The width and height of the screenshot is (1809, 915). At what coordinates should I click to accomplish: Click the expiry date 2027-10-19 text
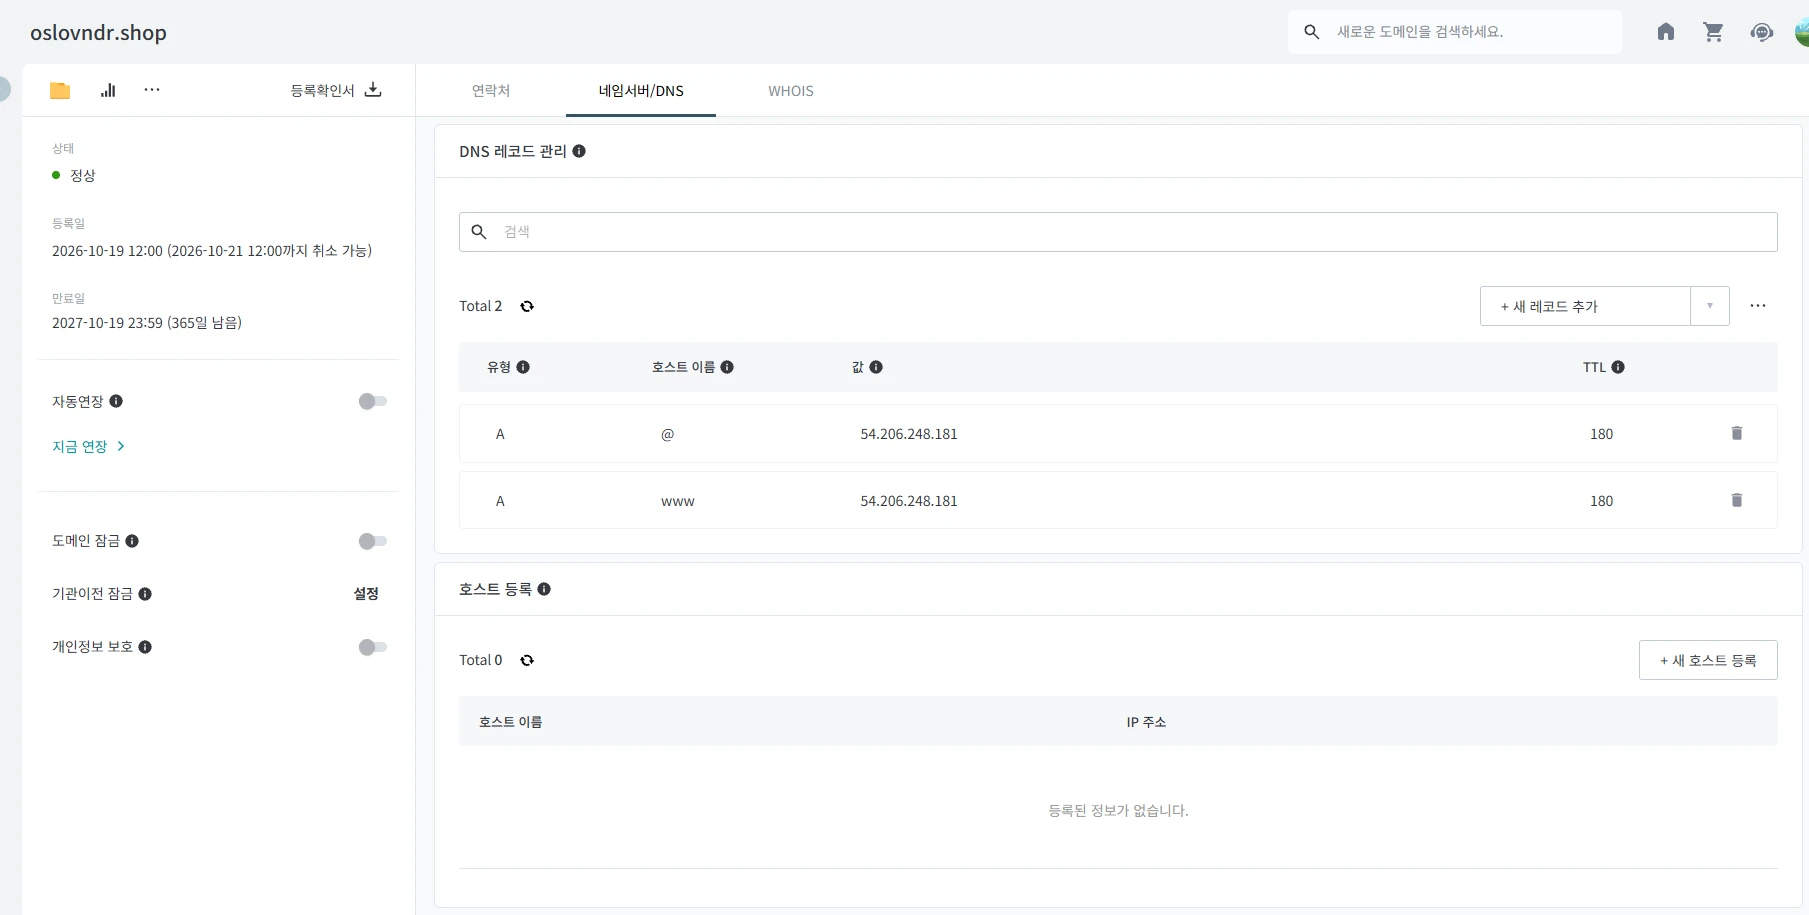pos(147,322)
